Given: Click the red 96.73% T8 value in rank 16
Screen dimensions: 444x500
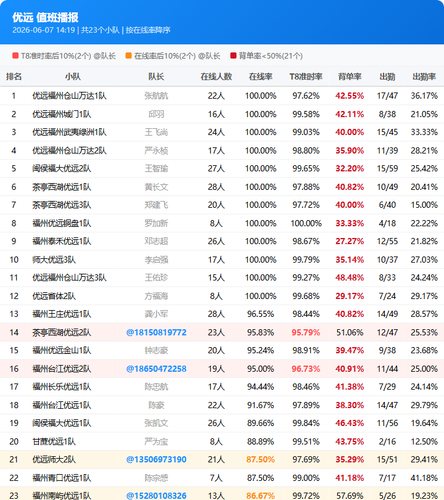Looking at the screenshot, I should coord(306,369).
